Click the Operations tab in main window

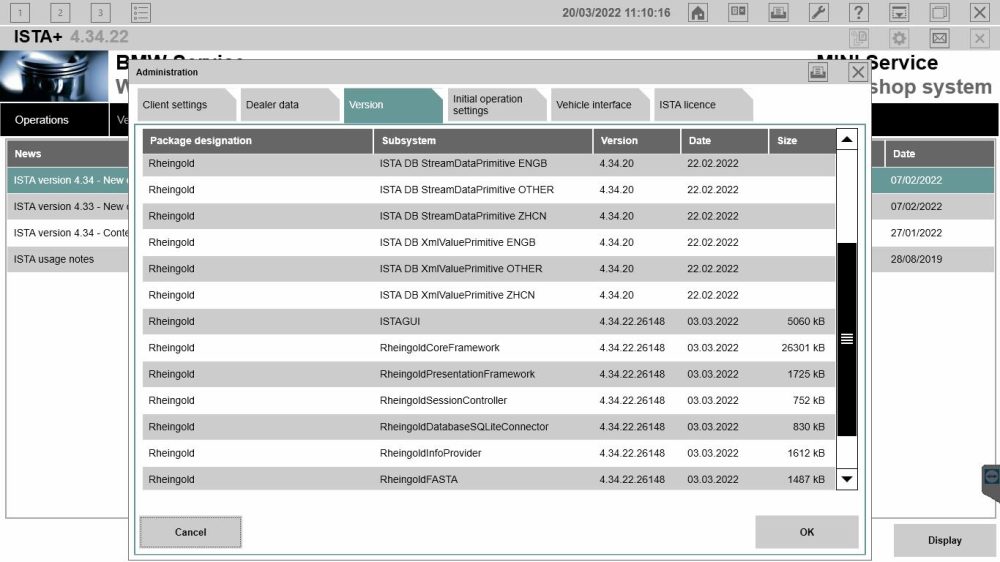55,120
